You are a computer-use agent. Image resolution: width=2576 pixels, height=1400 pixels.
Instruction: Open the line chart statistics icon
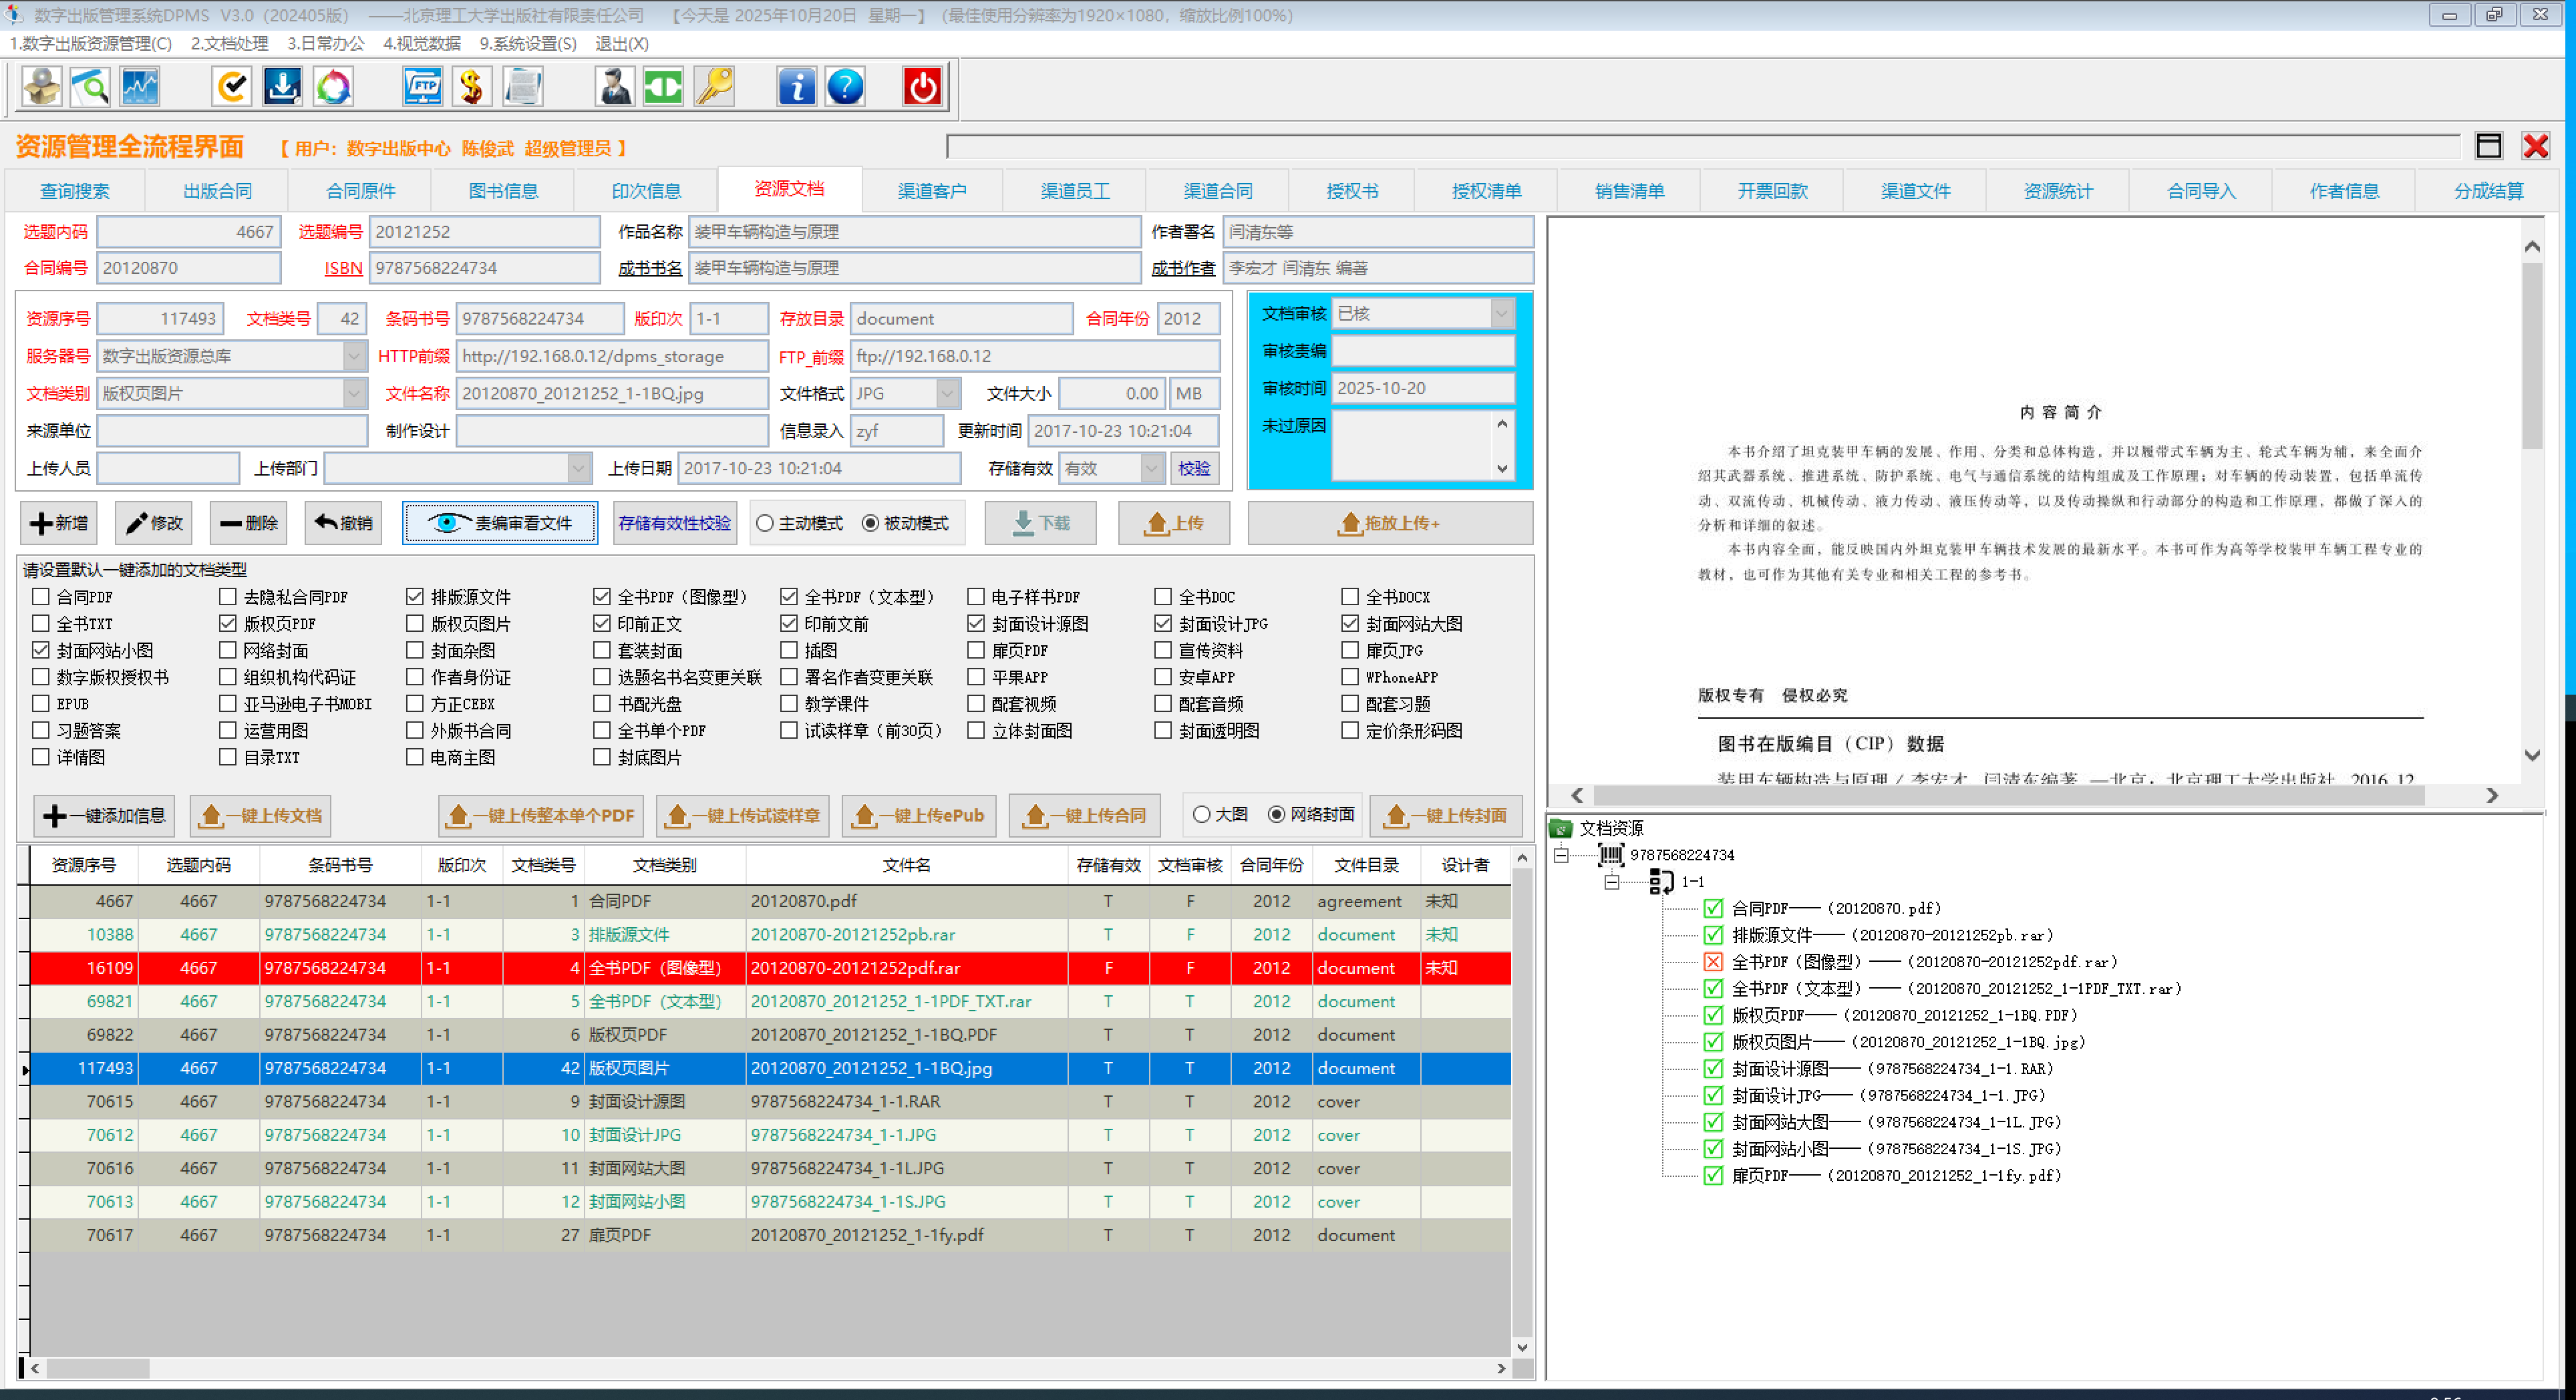(x=140, y=87)
